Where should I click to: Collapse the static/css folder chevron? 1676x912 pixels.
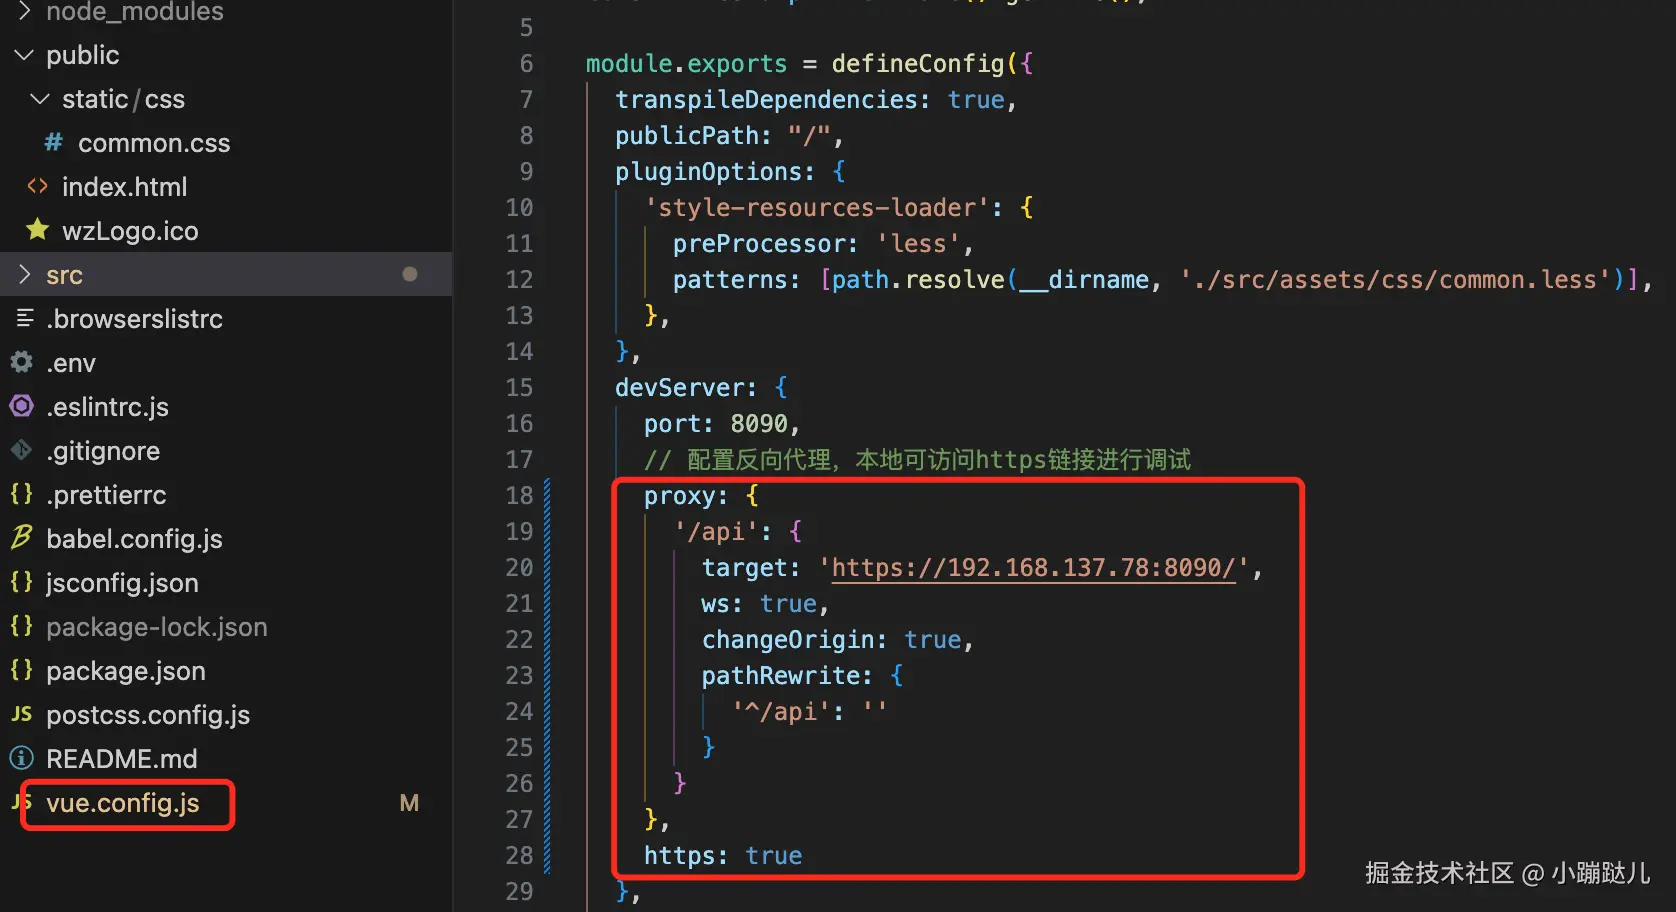[x=41, y=99]
